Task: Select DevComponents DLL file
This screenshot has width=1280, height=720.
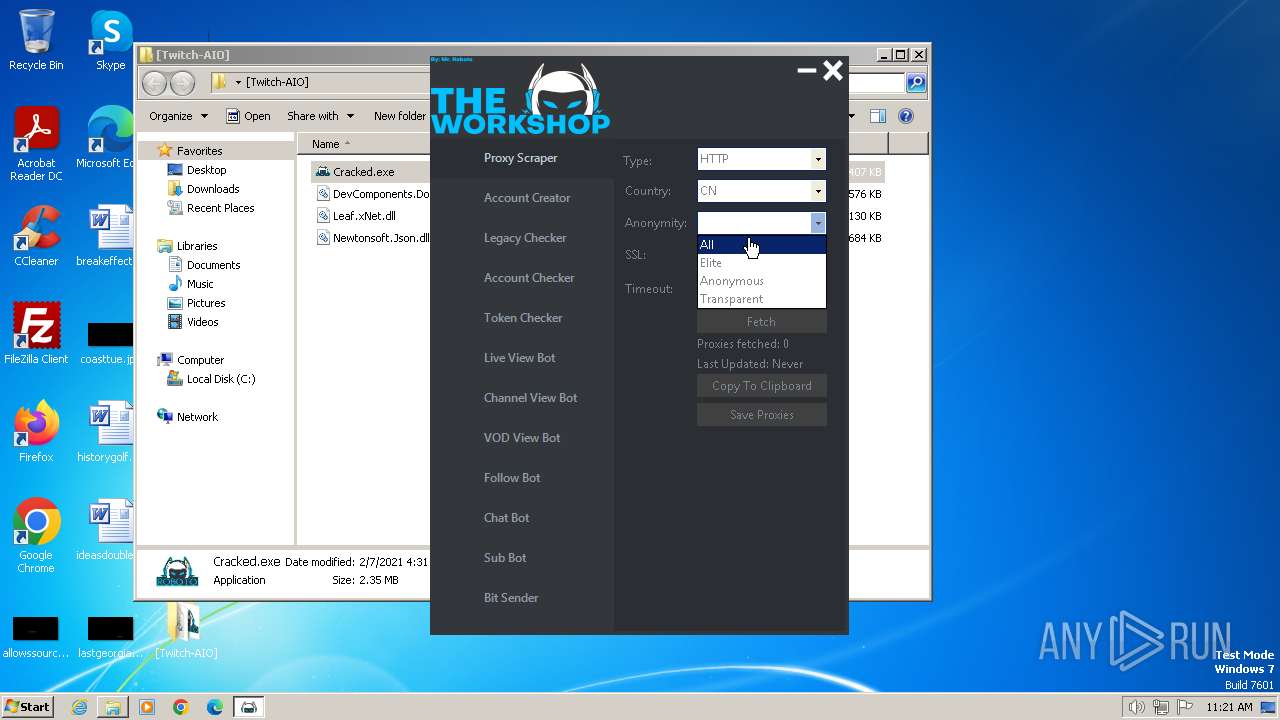Action: (x=372, y=194)
